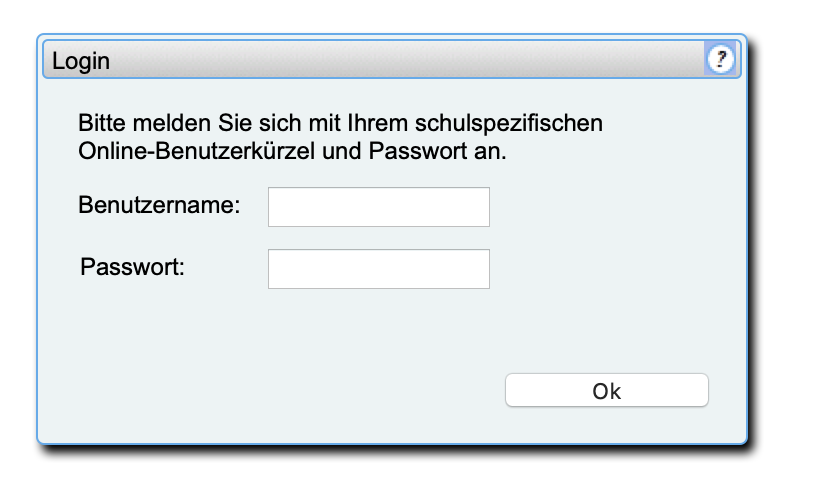Select the username entry box
828x494 pixels.
tap(378, 207)
